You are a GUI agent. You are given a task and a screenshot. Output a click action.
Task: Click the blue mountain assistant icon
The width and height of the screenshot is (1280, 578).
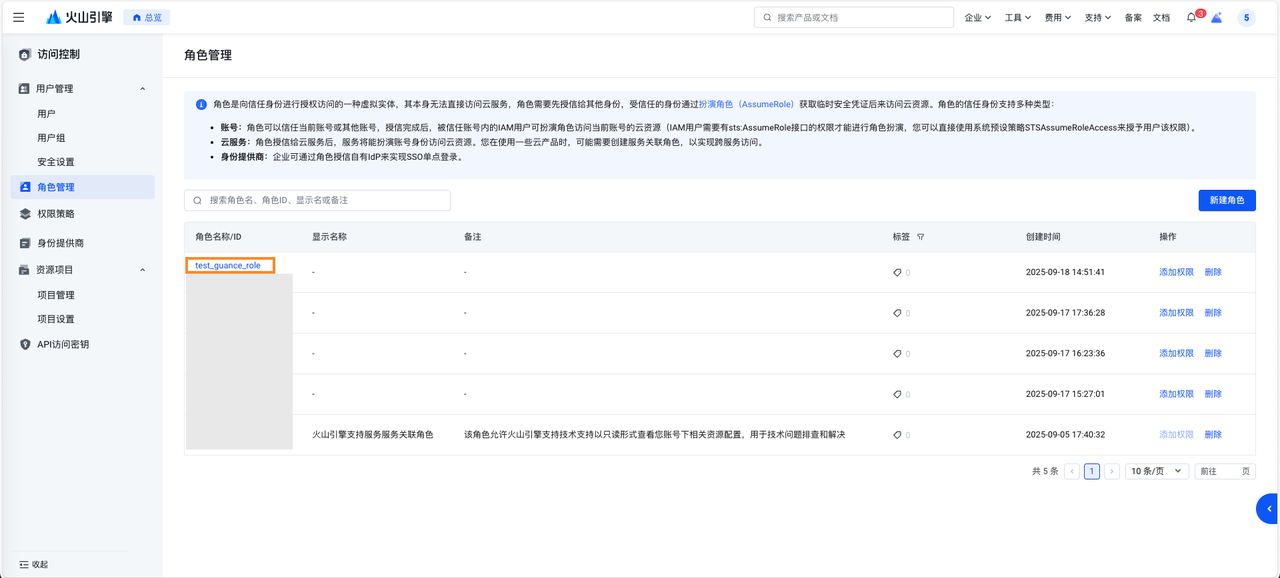(x=1217, y=18)
